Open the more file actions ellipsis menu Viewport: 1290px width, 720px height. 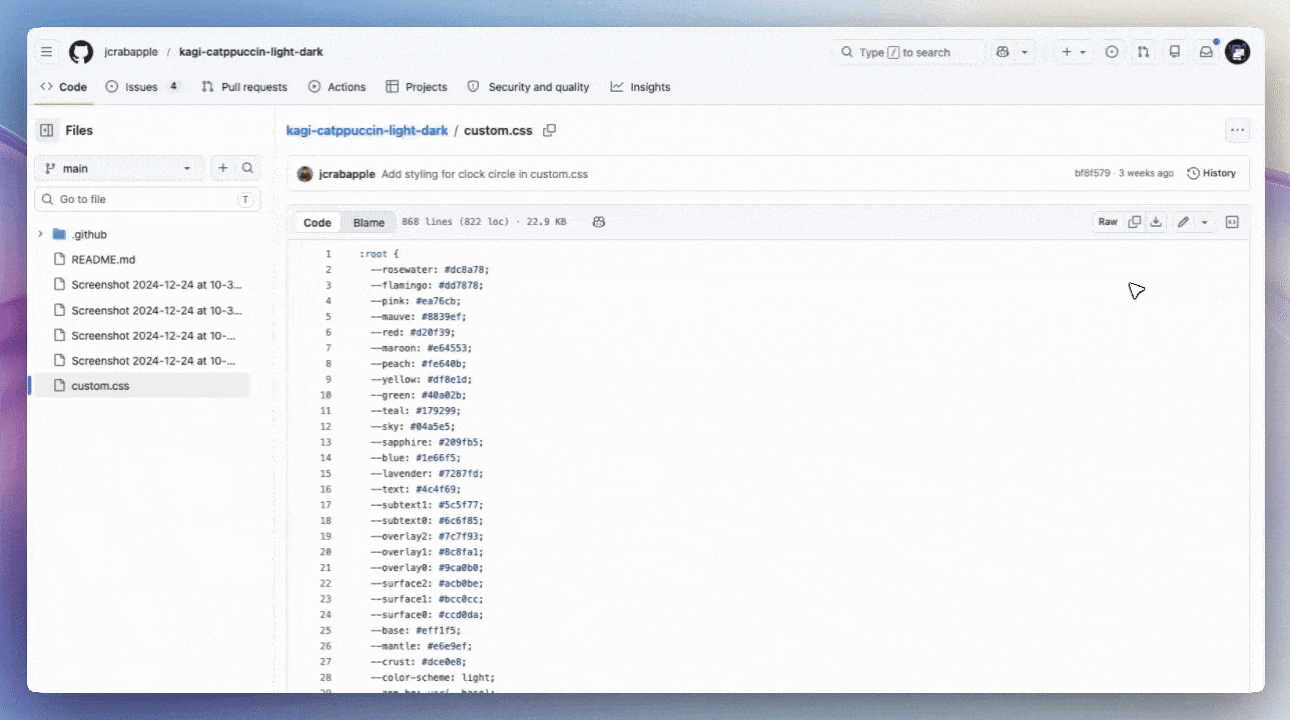[1238, 130]
